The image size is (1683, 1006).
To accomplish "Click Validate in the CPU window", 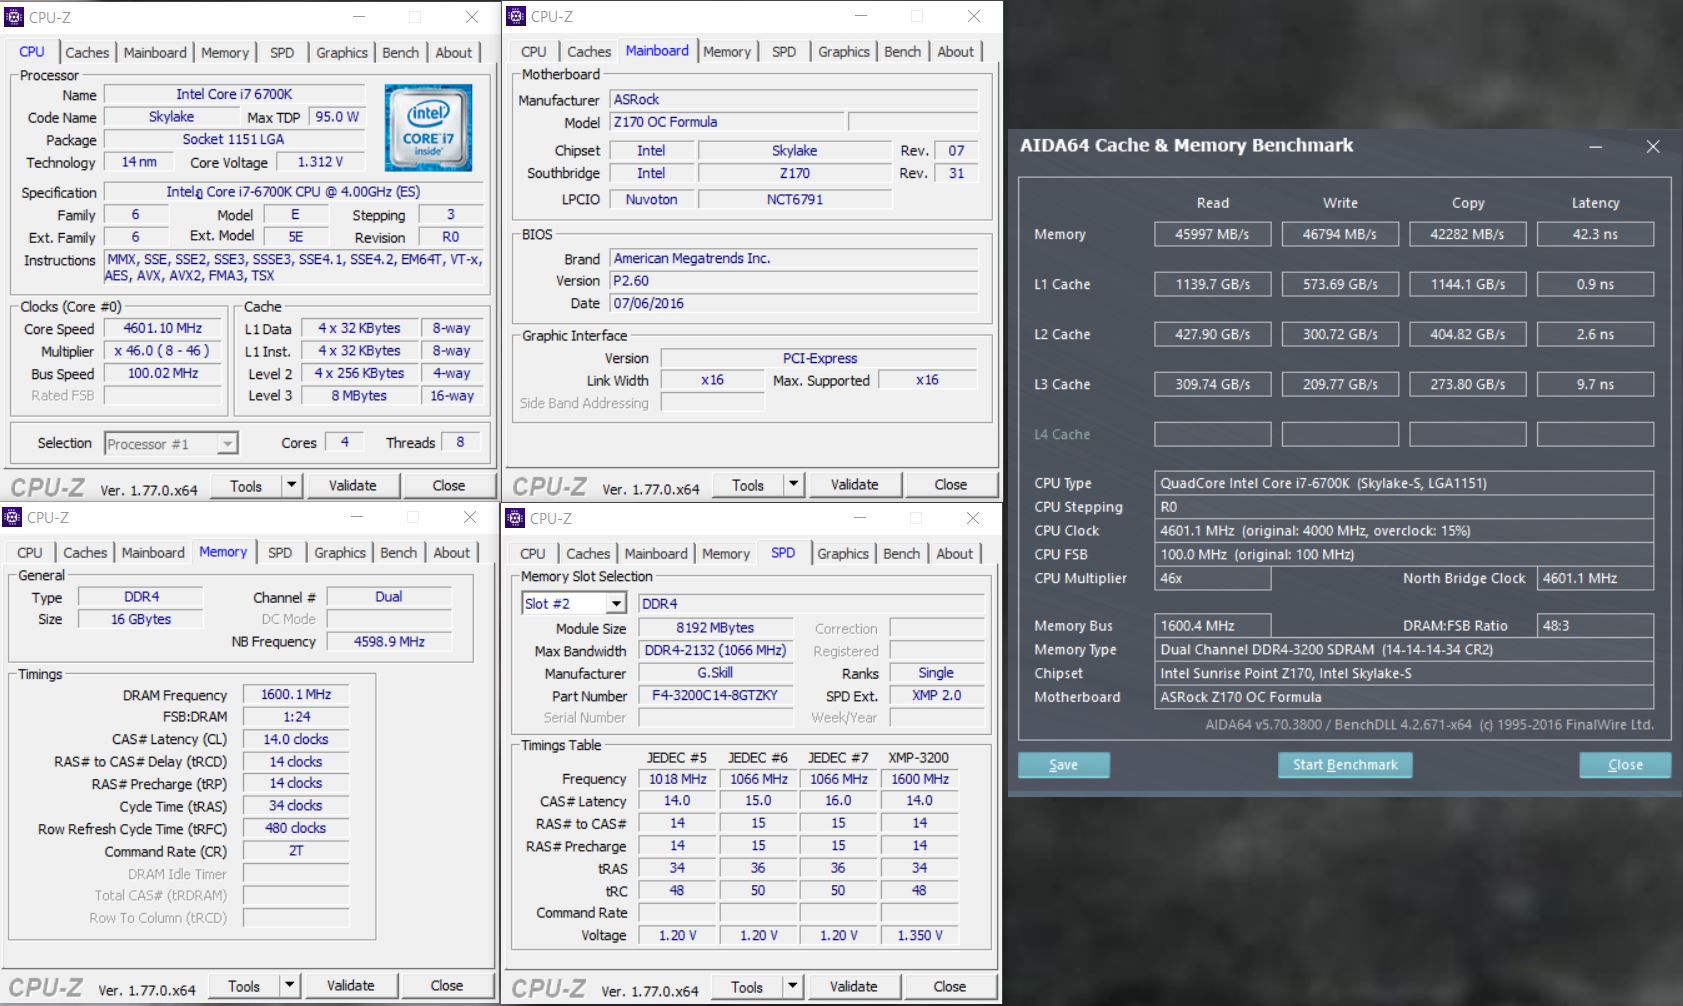I will pos(353,485).
